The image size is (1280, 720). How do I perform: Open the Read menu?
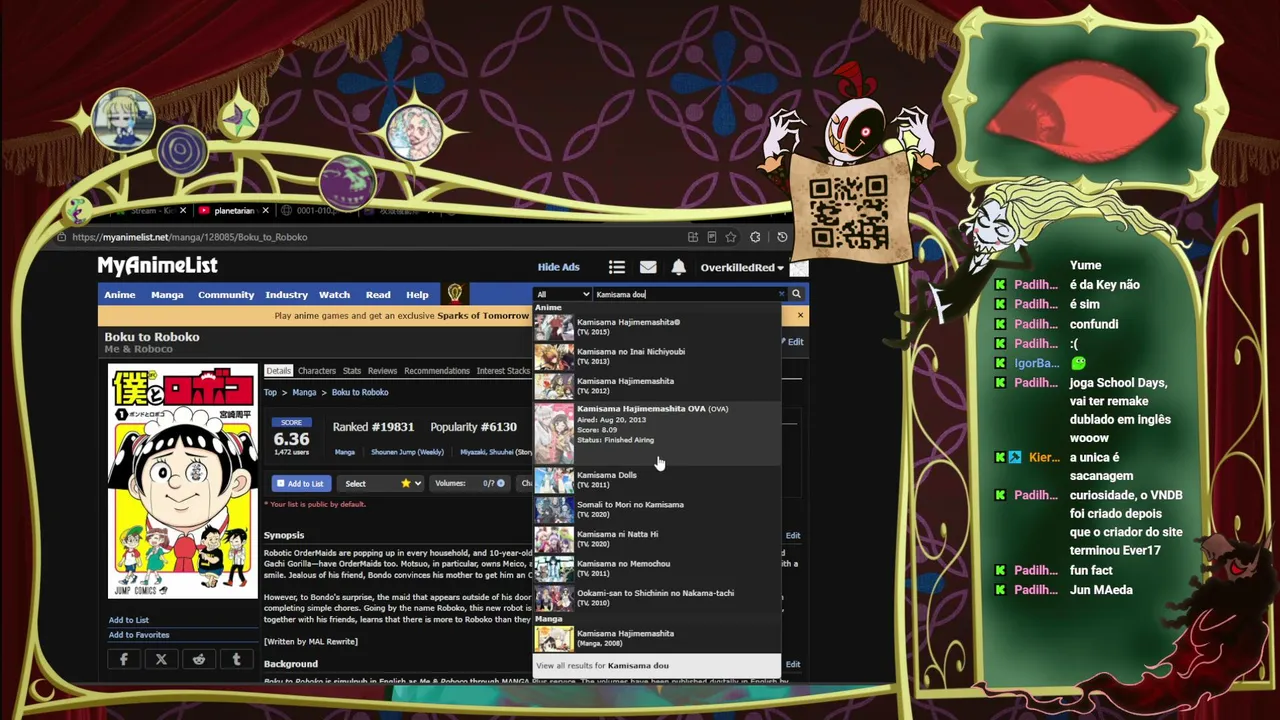coord(378,294)
